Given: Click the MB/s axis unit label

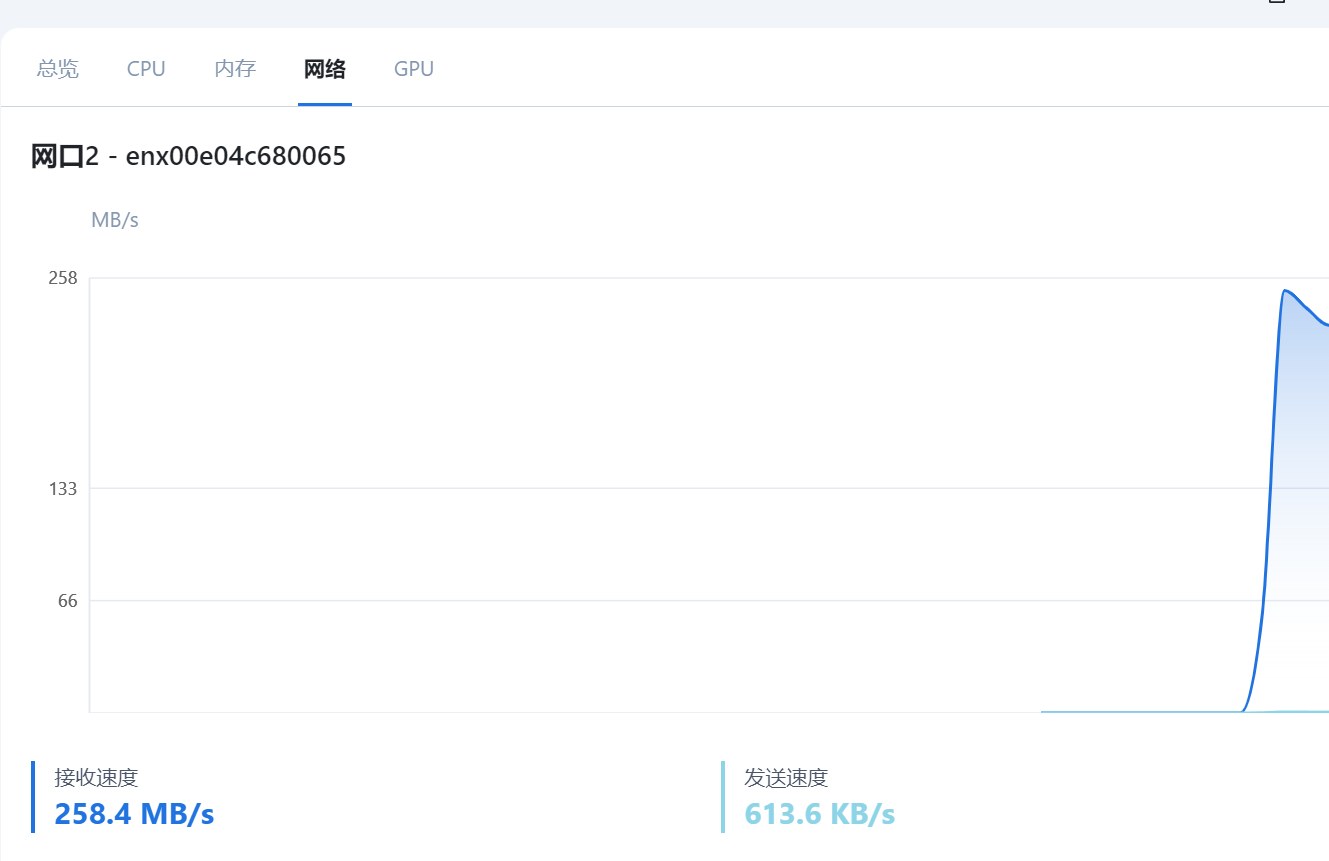Looking at the screenshot, I should click(x=115, y=220).
